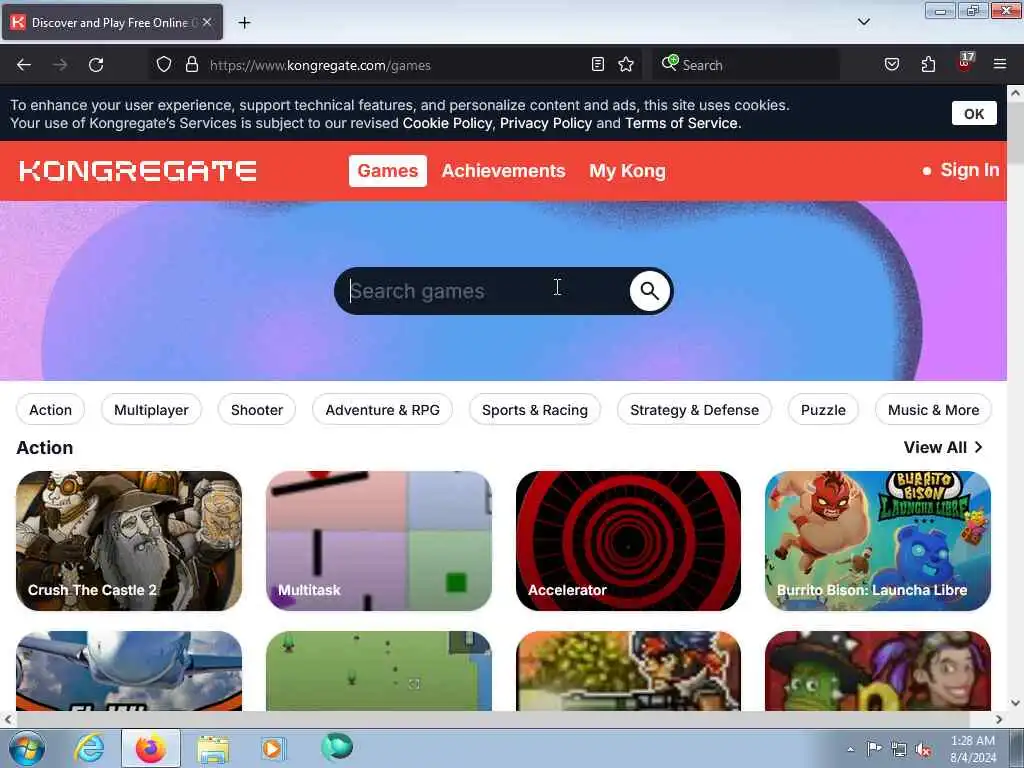Screen dimensions: 1024x768
Task: Close the Discover and Play Free Online tab
Action: tap(207, 22)
